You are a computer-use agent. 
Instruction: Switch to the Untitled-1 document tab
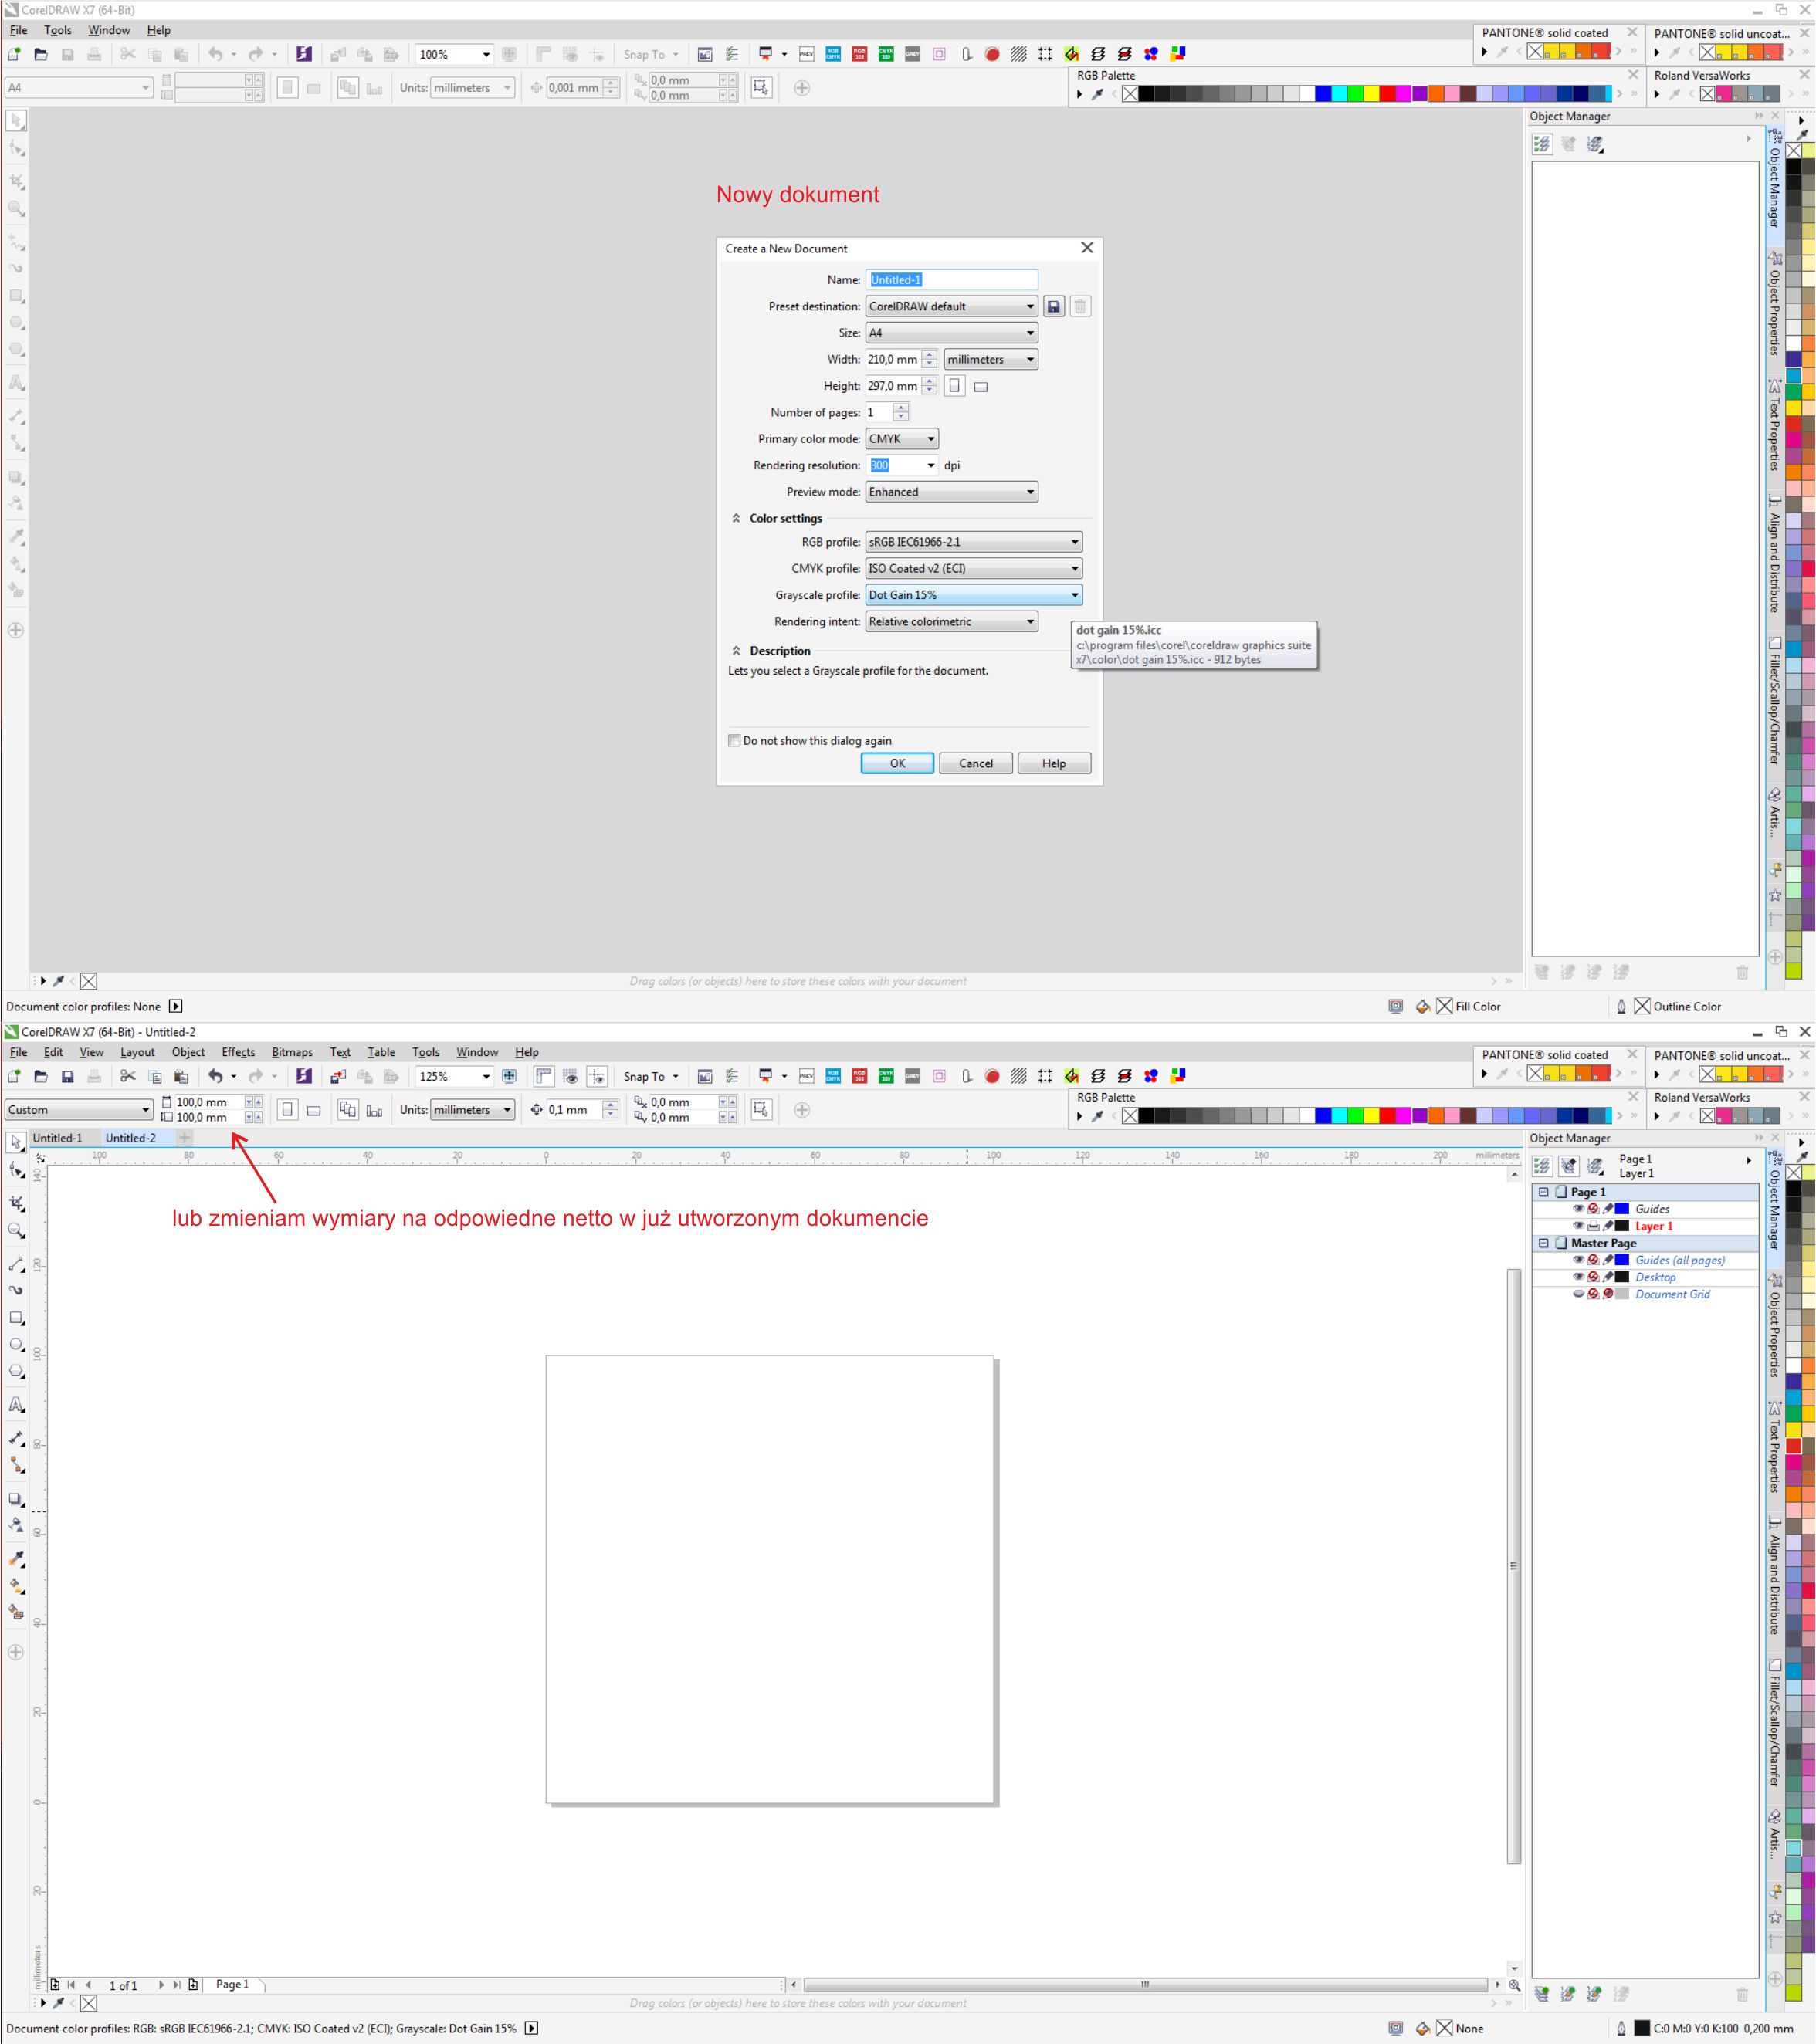pos(58,1138)
